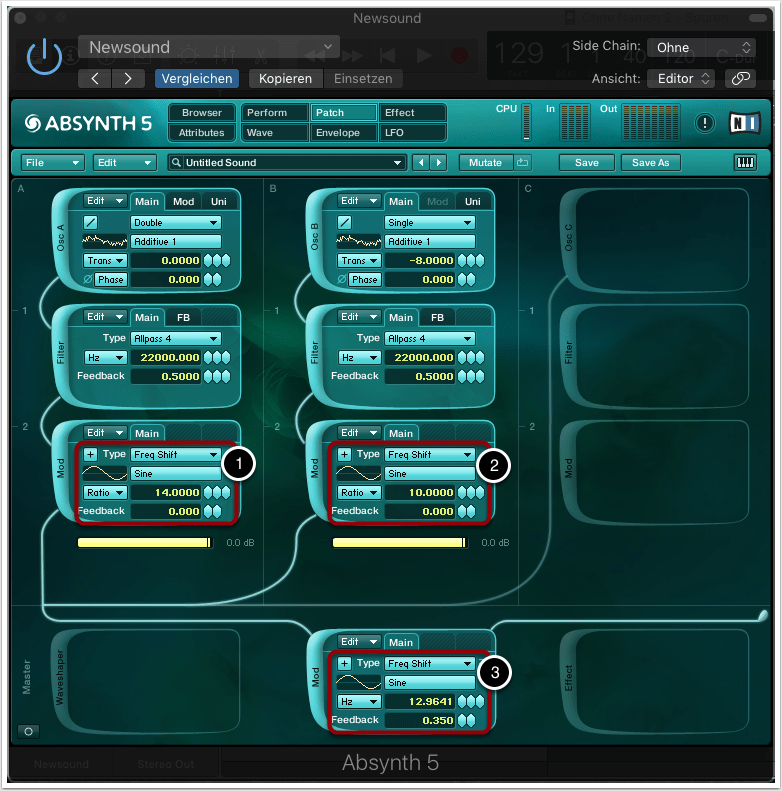Go to previous preset with left arrow
This screenshot has width=782, height=791.
95,79
